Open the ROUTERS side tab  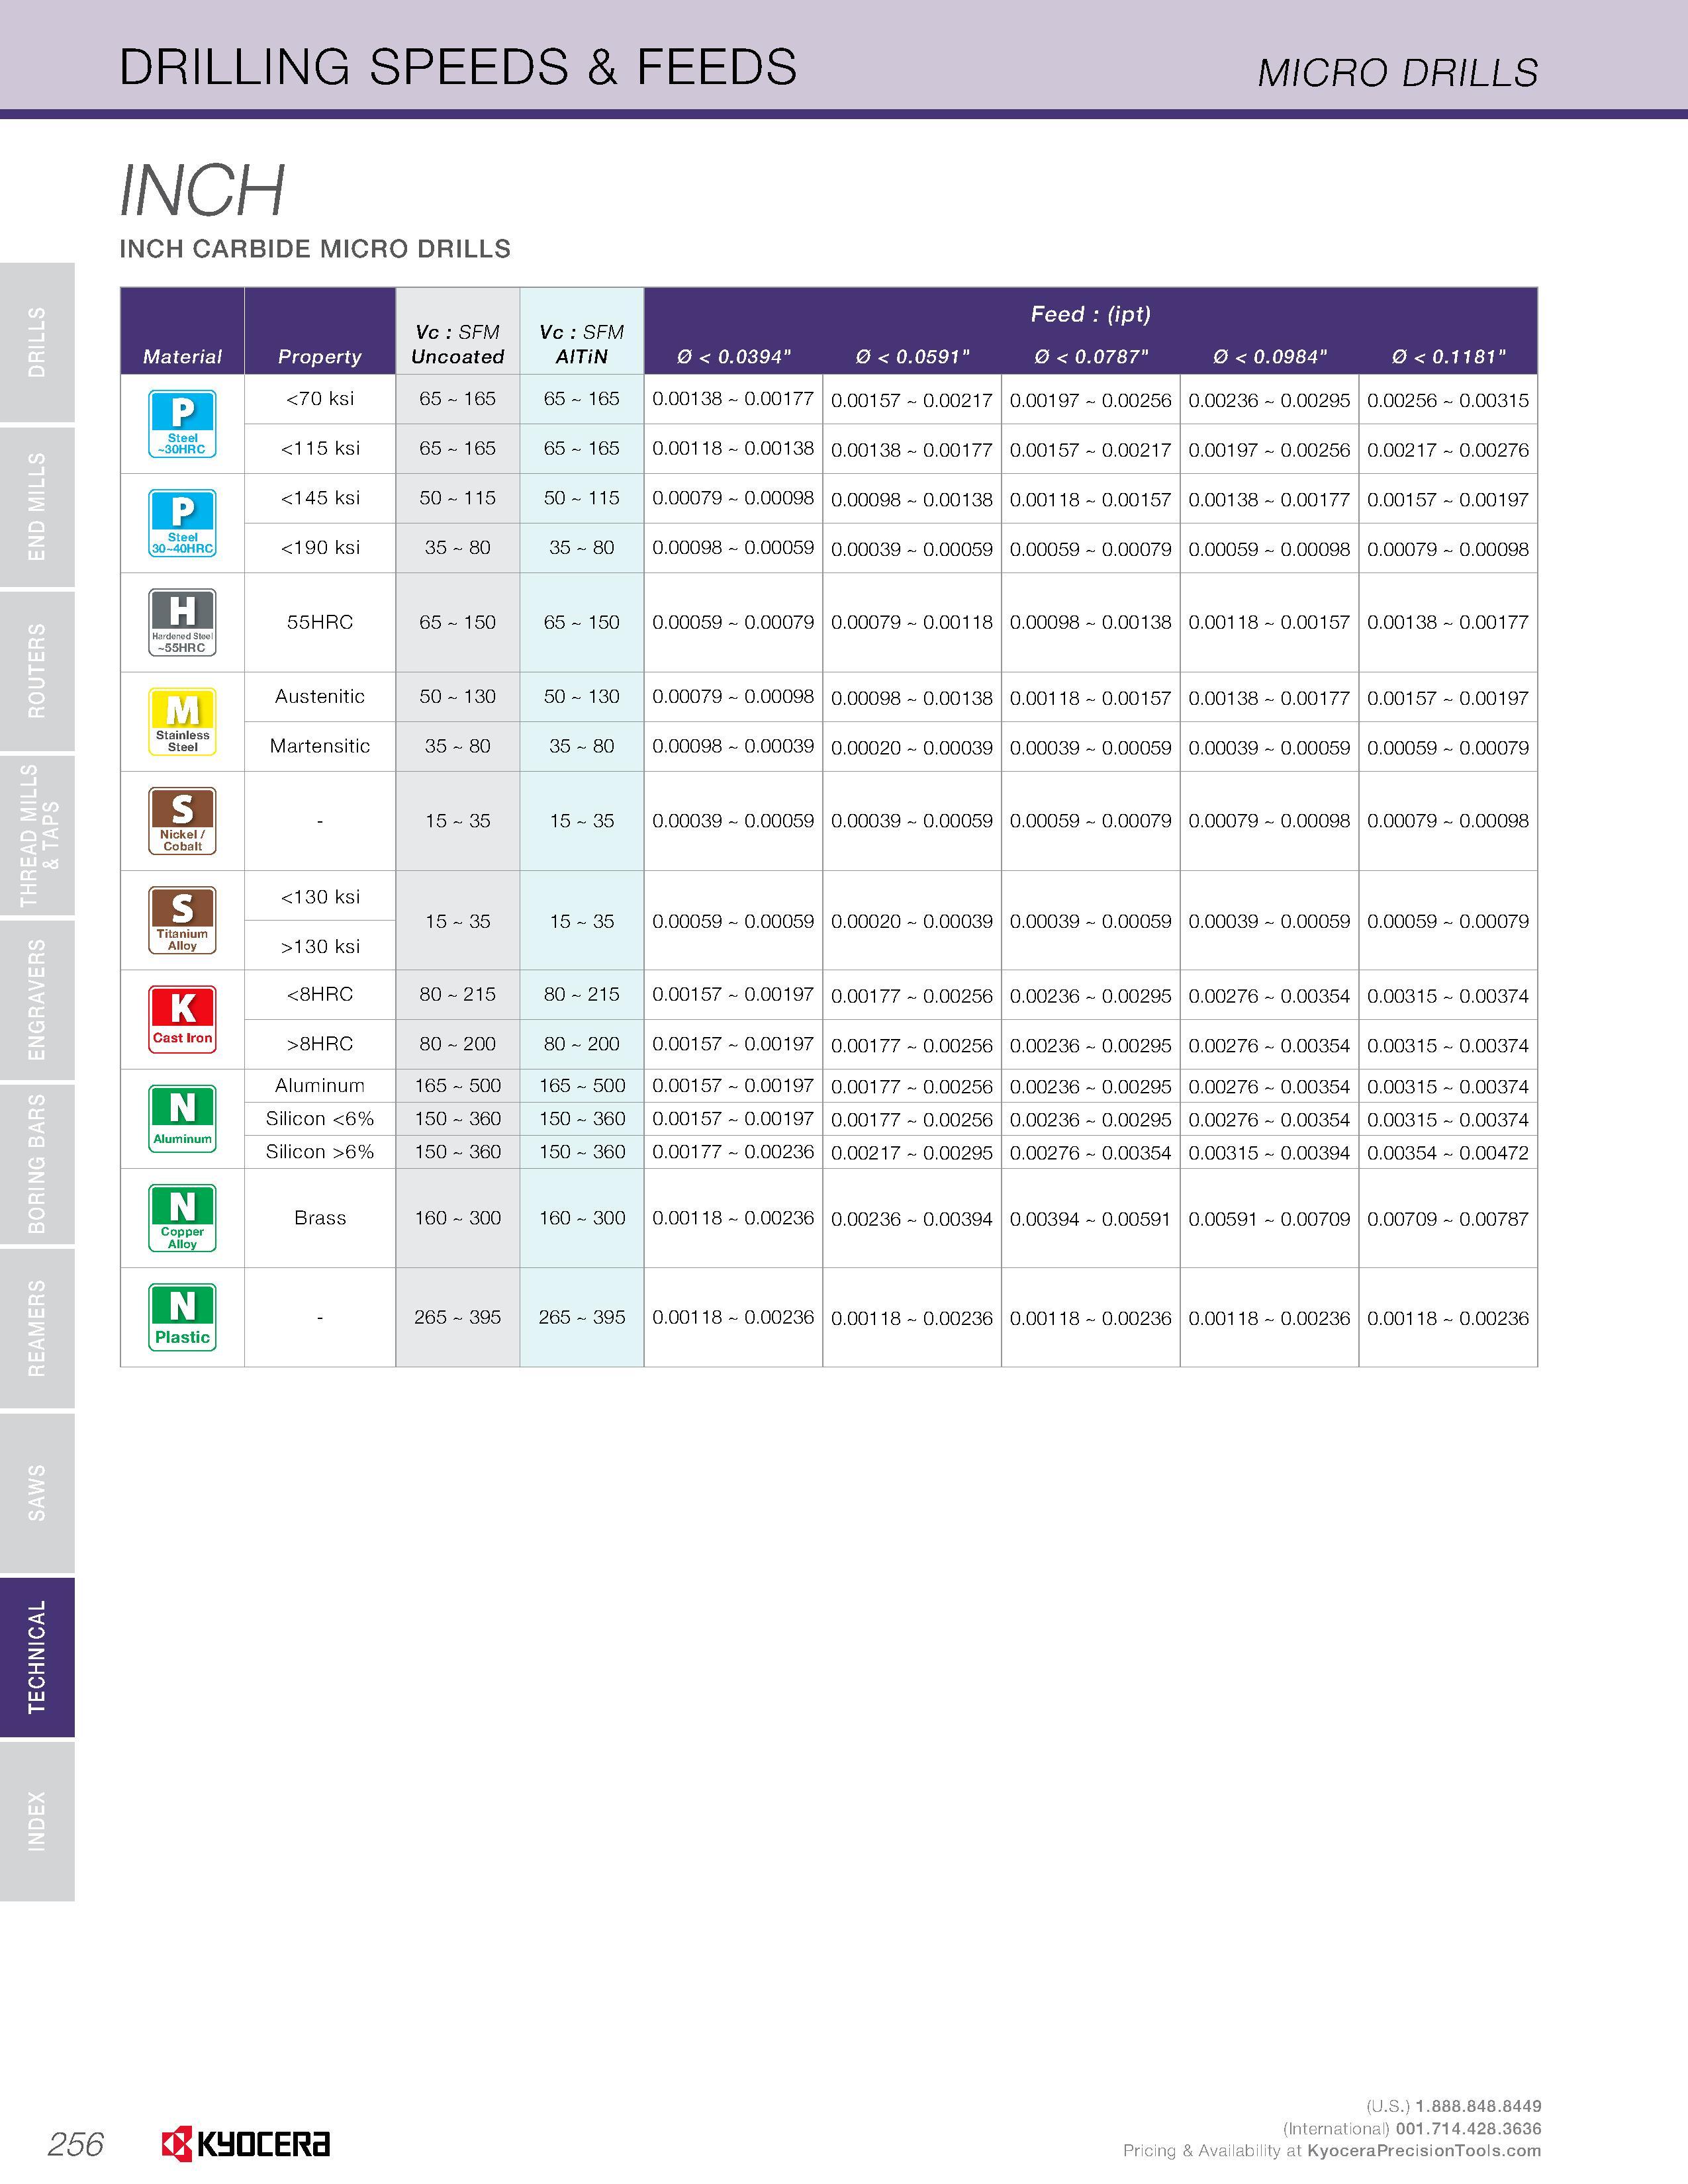point(37,671)
